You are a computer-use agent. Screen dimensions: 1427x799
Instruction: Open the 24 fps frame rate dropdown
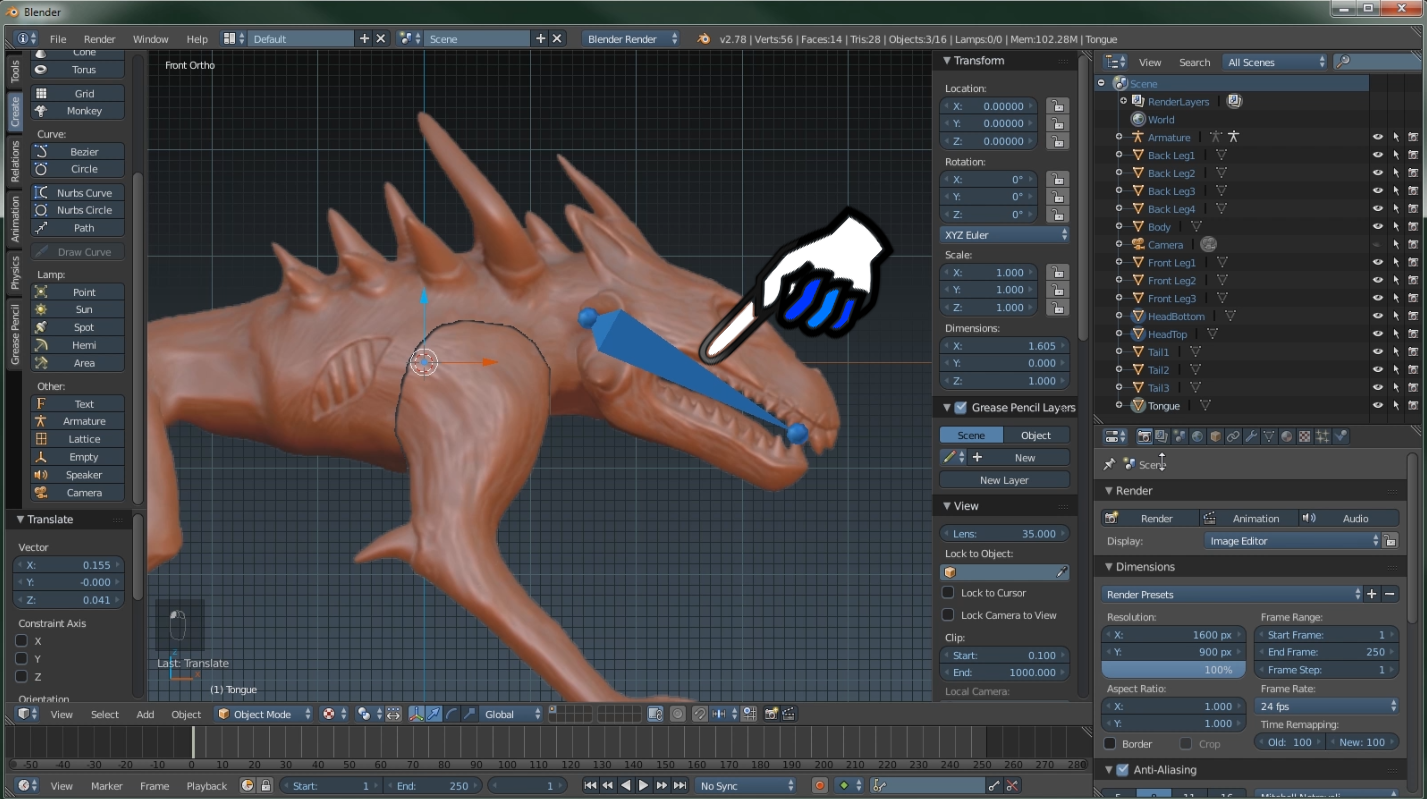click(1326, 706)
